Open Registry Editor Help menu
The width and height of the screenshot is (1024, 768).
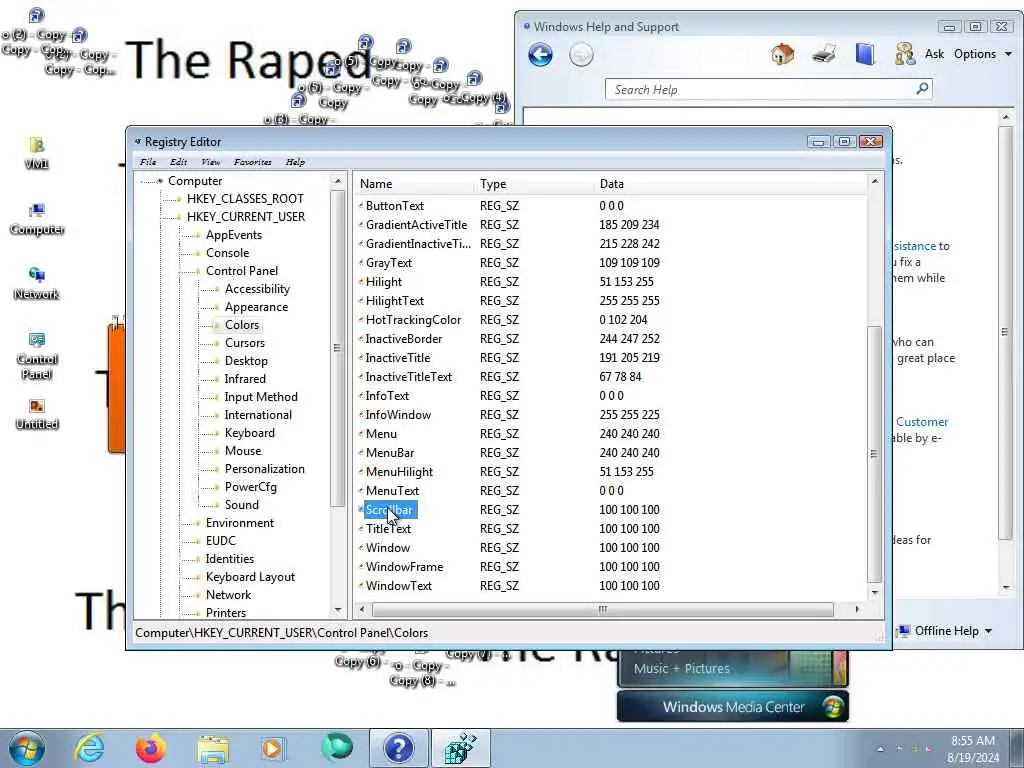(295, 162)
